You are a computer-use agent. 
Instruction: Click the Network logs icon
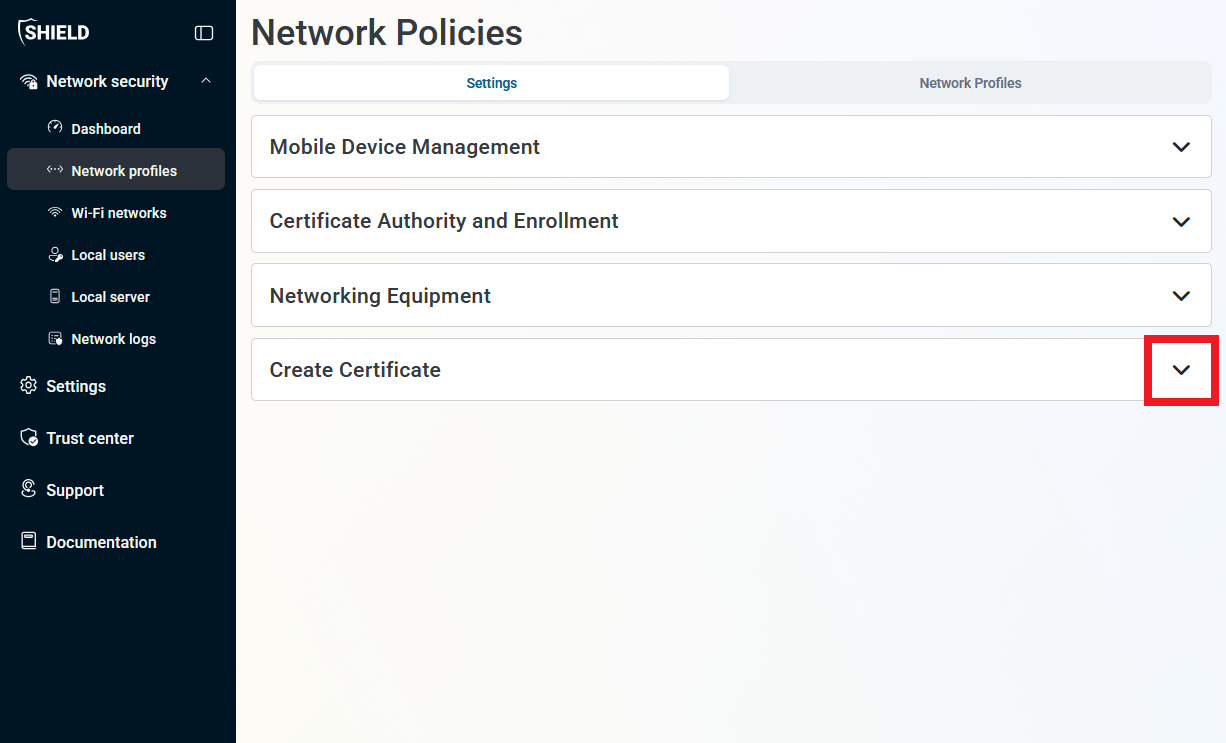click(55, 338)
